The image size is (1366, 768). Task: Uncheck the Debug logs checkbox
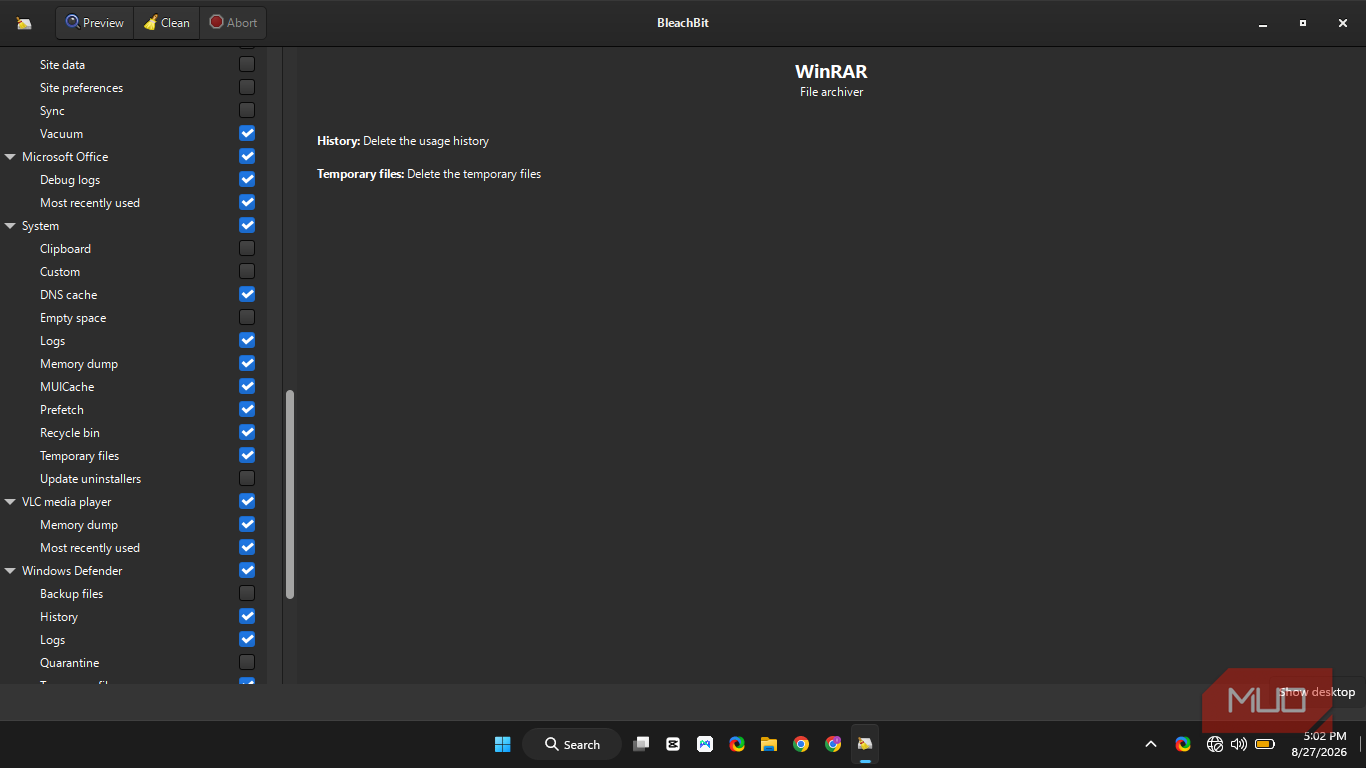247,179
